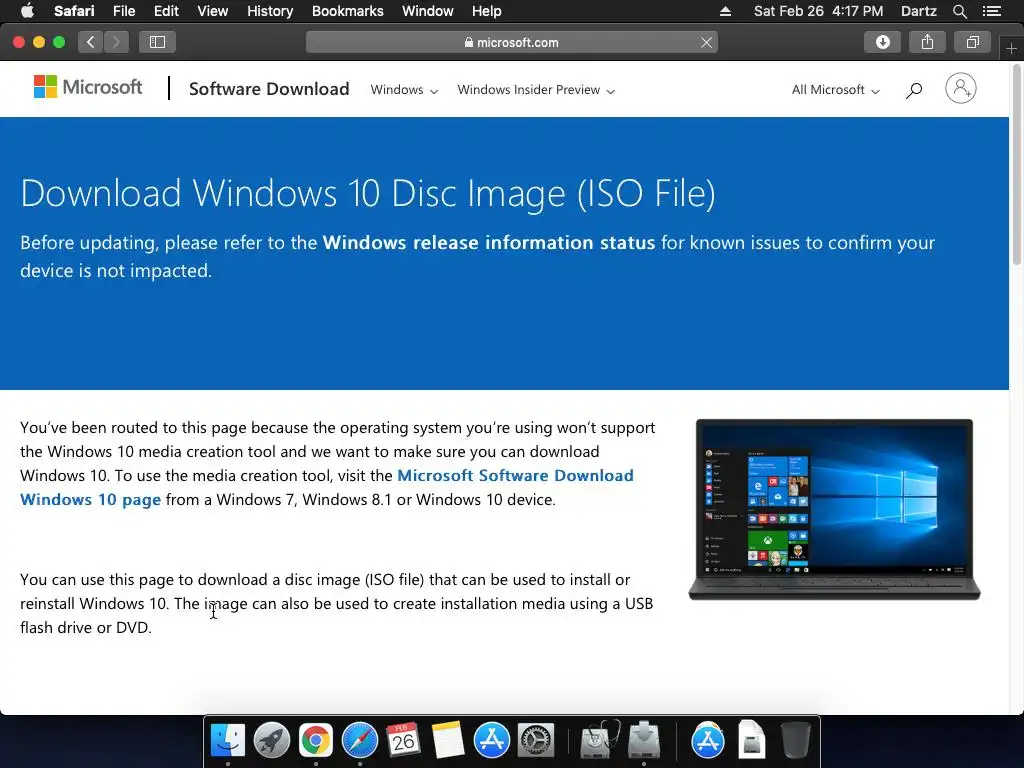Open the File menu

pyautogui.click(x=123, y=11)
